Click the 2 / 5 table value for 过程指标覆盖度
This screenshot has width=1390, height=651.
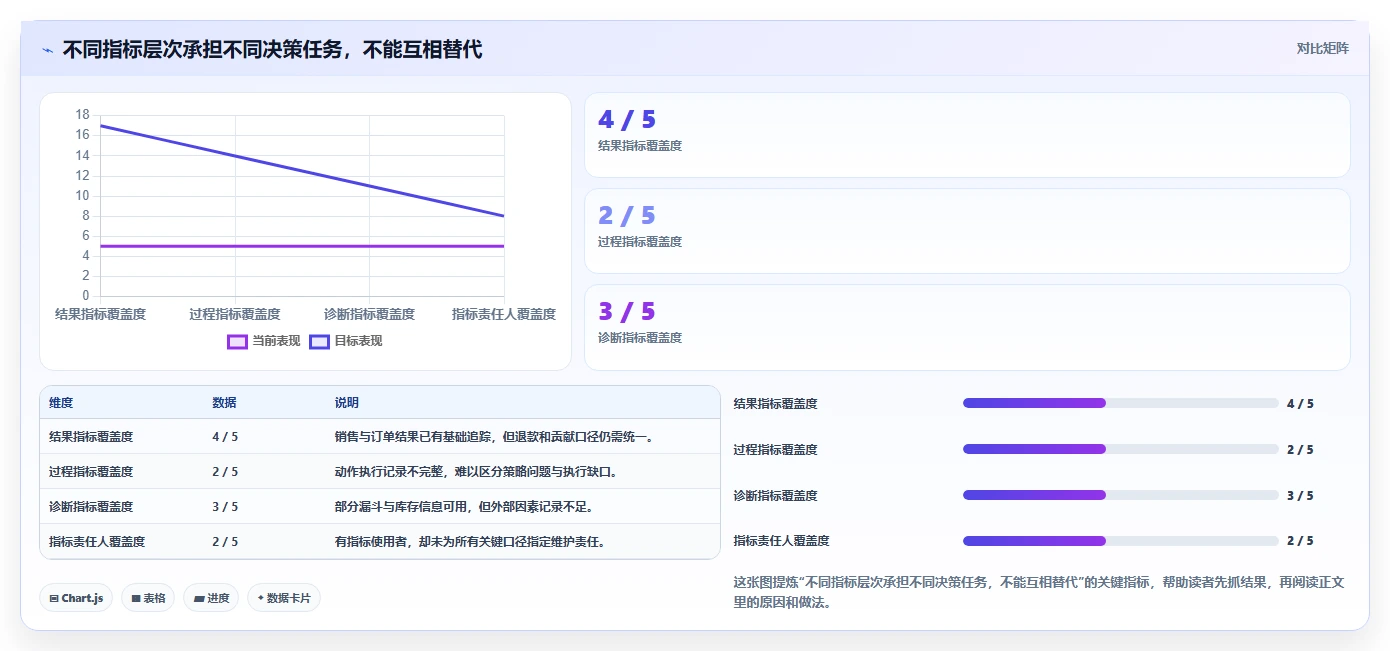[x=225, y=472]
